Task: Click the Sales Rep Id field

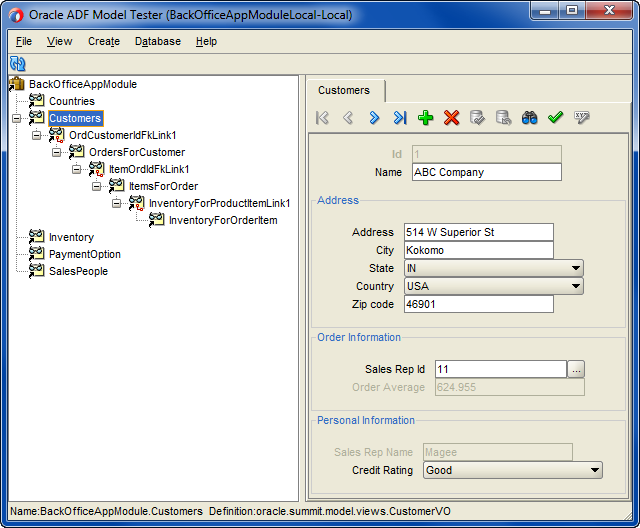Action: pos(501,369)
